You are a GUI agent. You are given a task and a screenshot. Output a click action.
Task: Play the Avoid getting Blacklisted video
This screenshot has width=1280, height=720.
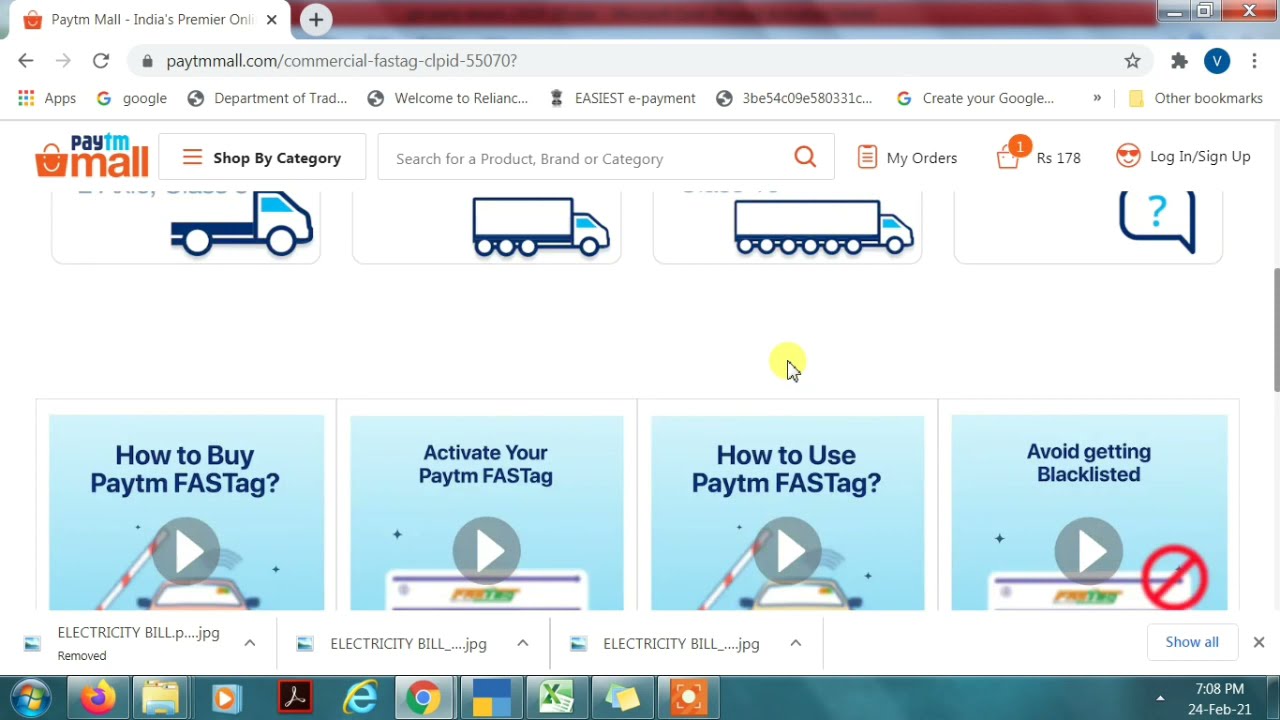click(x=1089, y=550)
